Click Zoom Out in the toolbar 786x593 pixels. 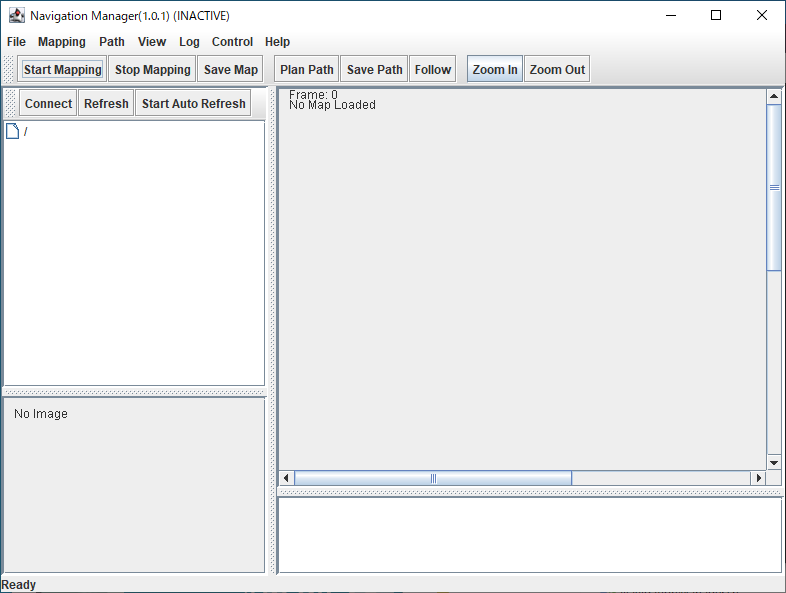557,70
